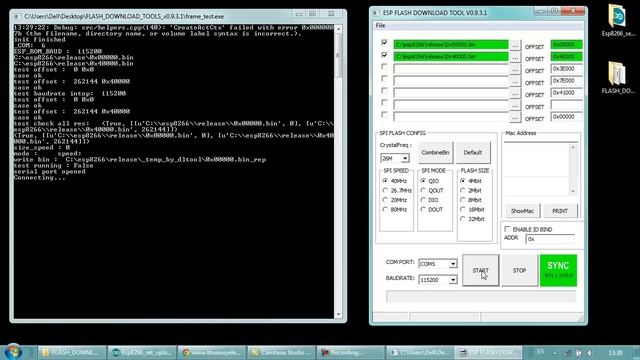Switch to C:\Users\Dell console taskbar item
Screen dimensions: 640x360
tap(421, 352)
